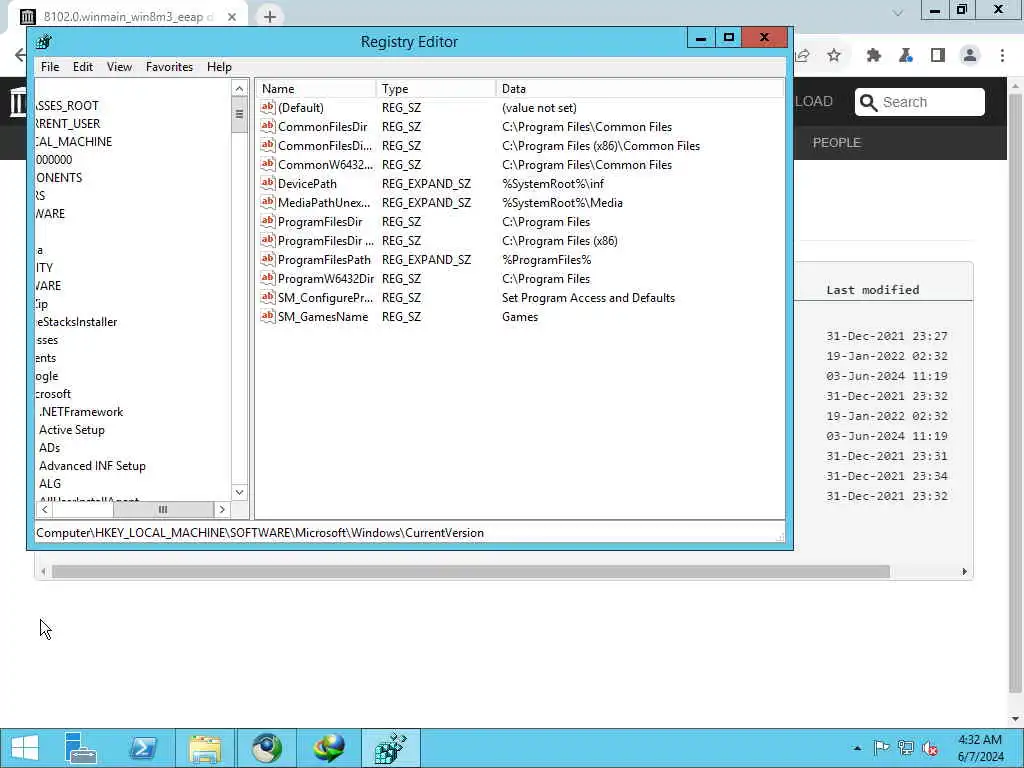Open the View menu in Registry Editor

coord(119,67)
